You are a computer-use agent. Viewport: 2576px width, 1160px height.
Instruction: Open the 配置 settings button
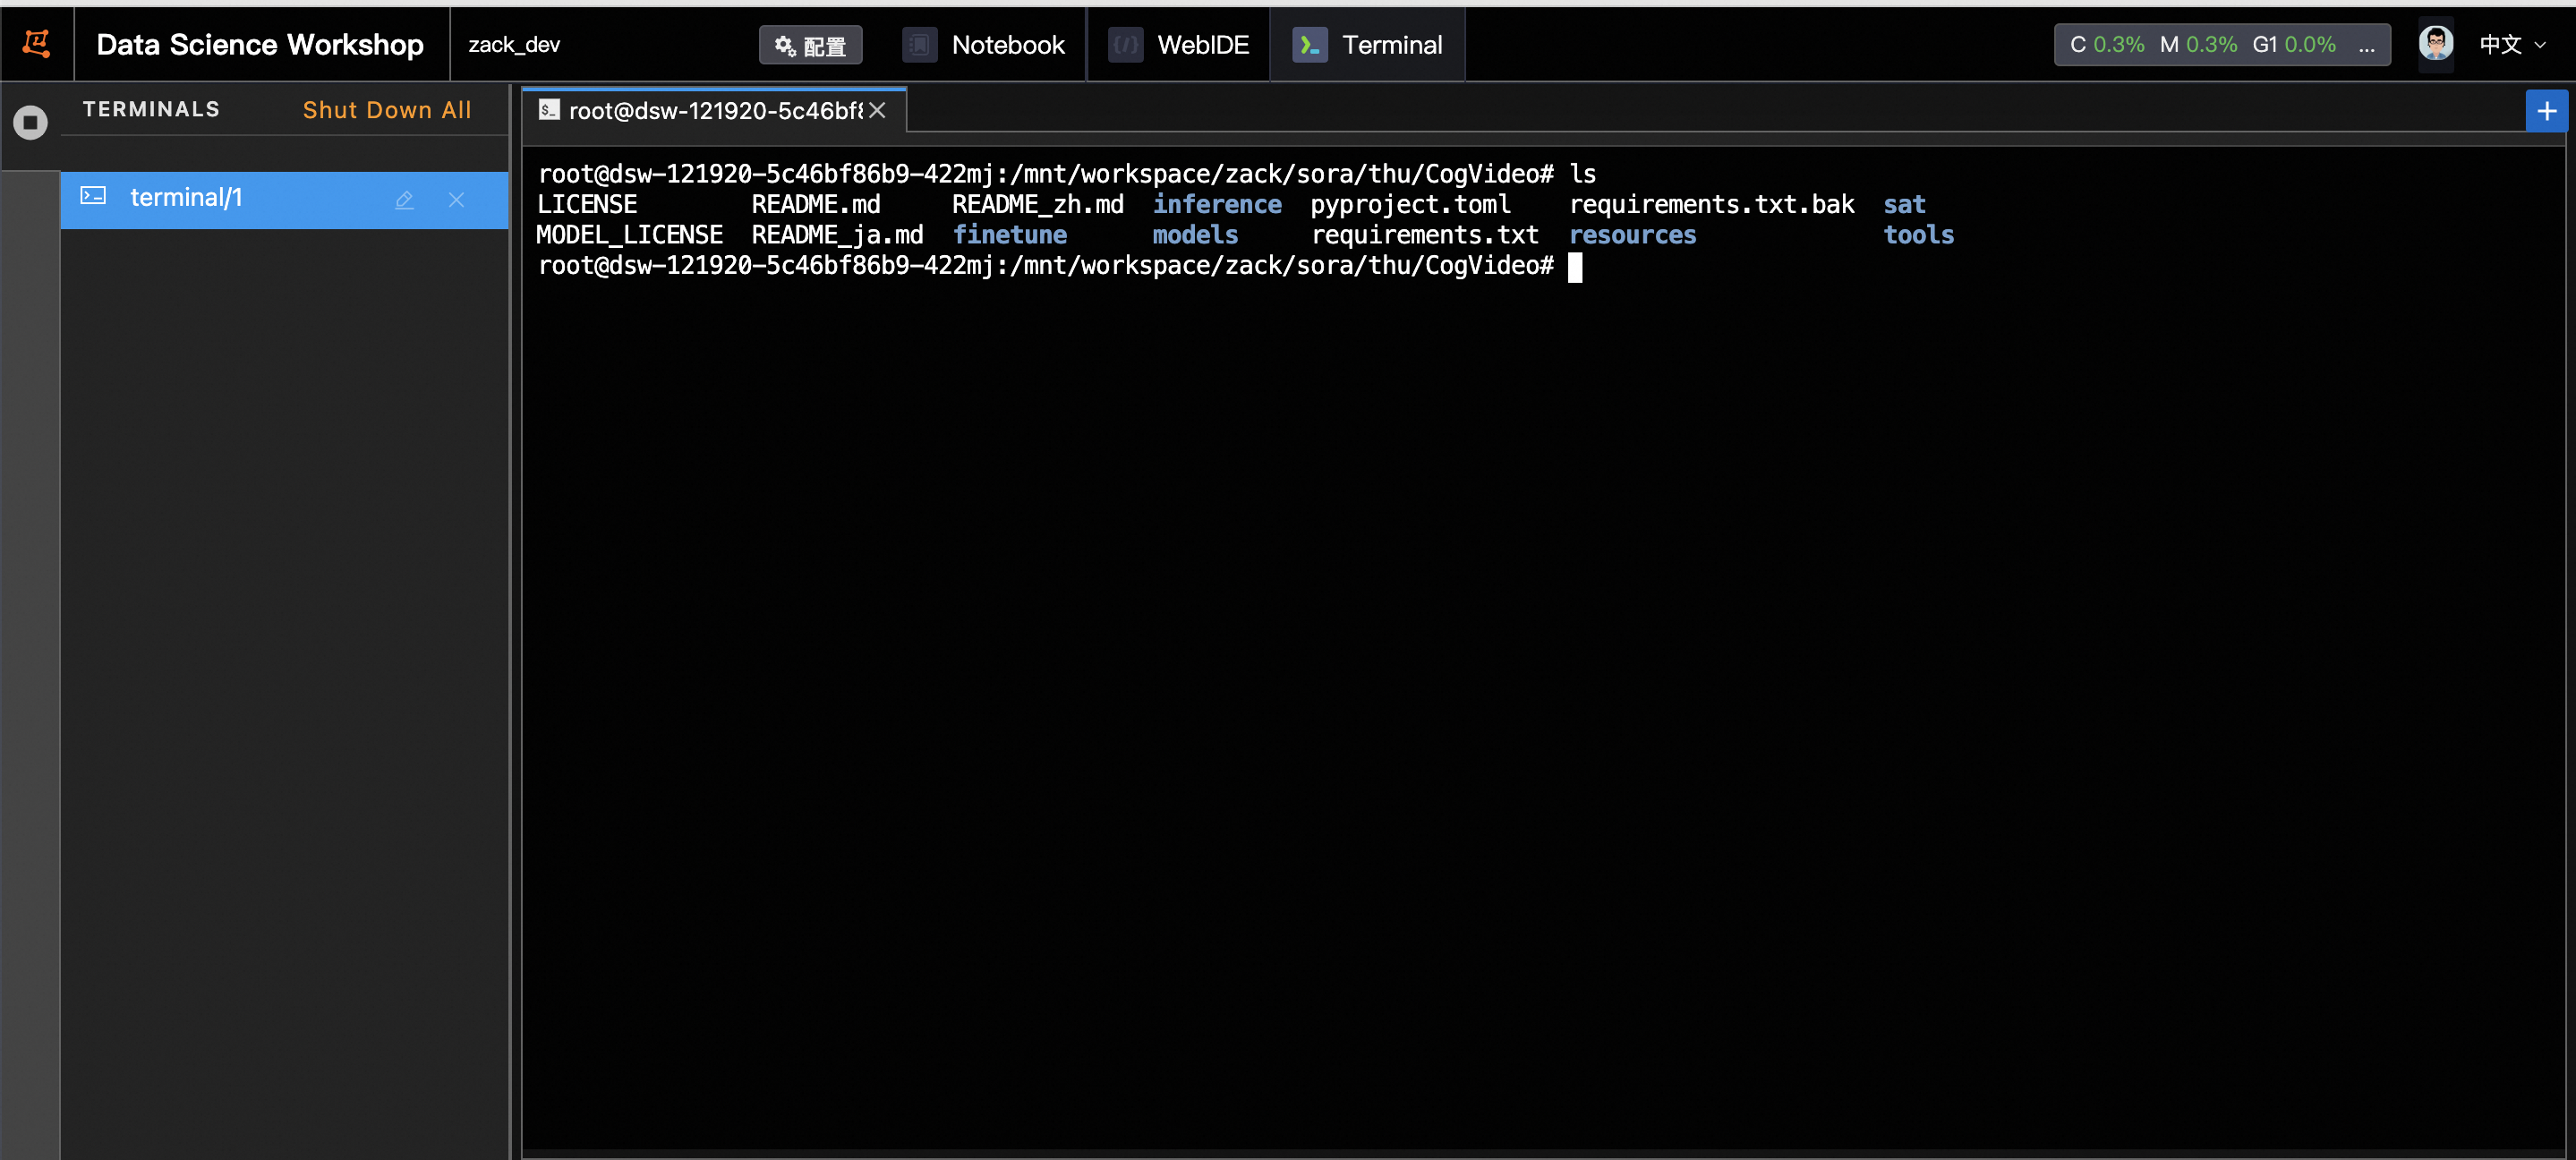click(810, 45)
